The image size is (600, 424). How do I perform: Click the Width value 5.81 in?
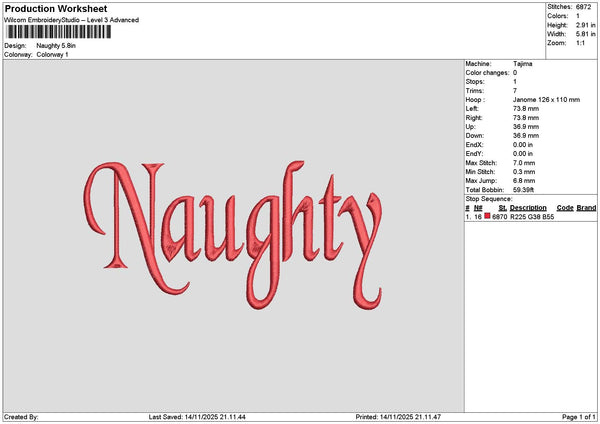tap(585, 34)
